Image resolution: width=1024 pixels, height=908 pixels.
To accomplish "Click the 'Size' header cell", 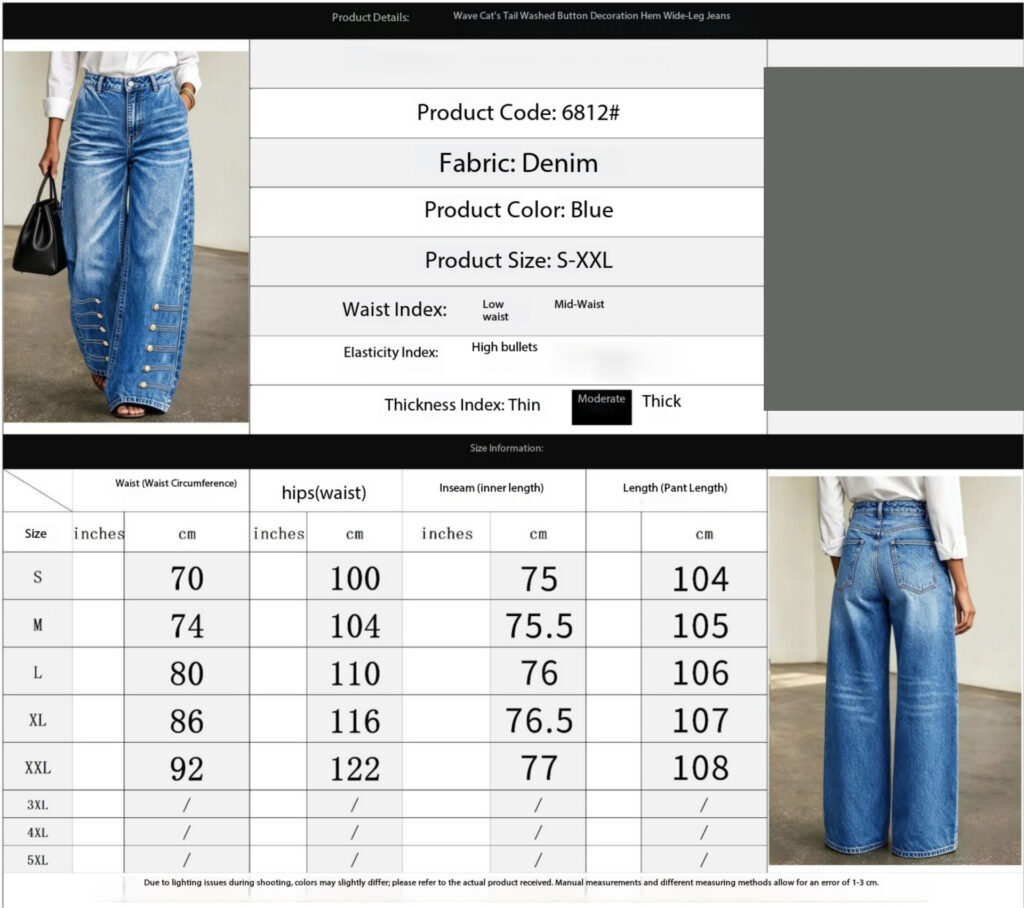I will coord(35,534).
